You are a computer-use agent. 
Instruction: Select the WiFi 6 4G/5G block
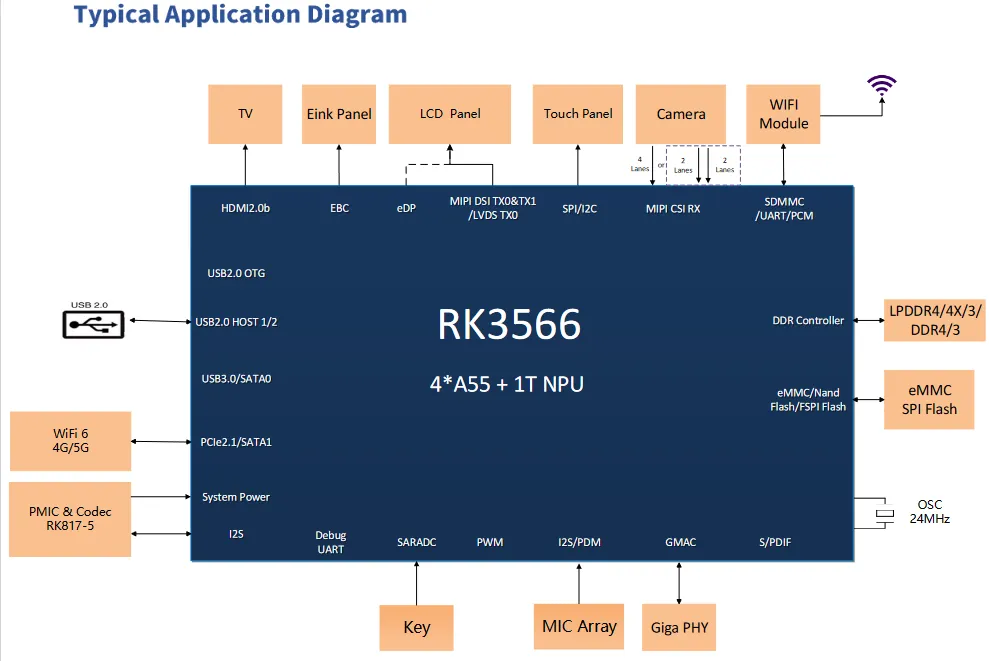coord(71,441)
